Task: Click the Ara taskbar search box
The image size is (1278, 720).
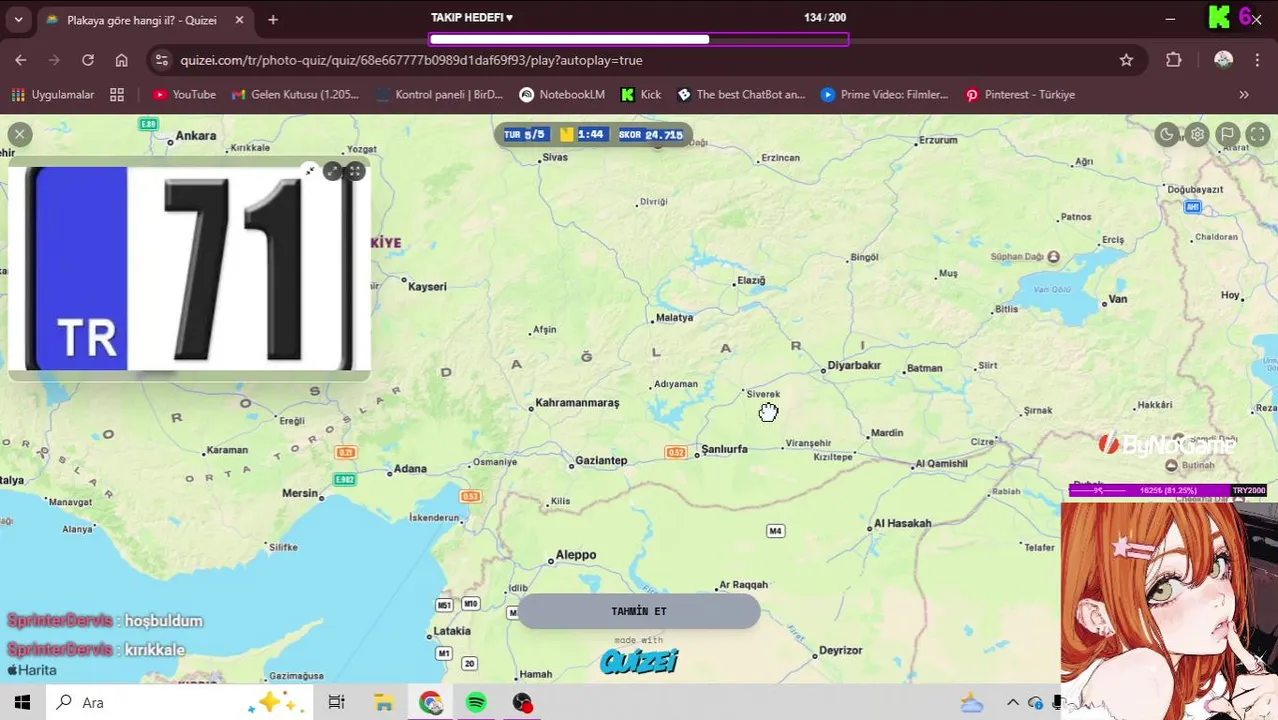Action: pos(180,703)
